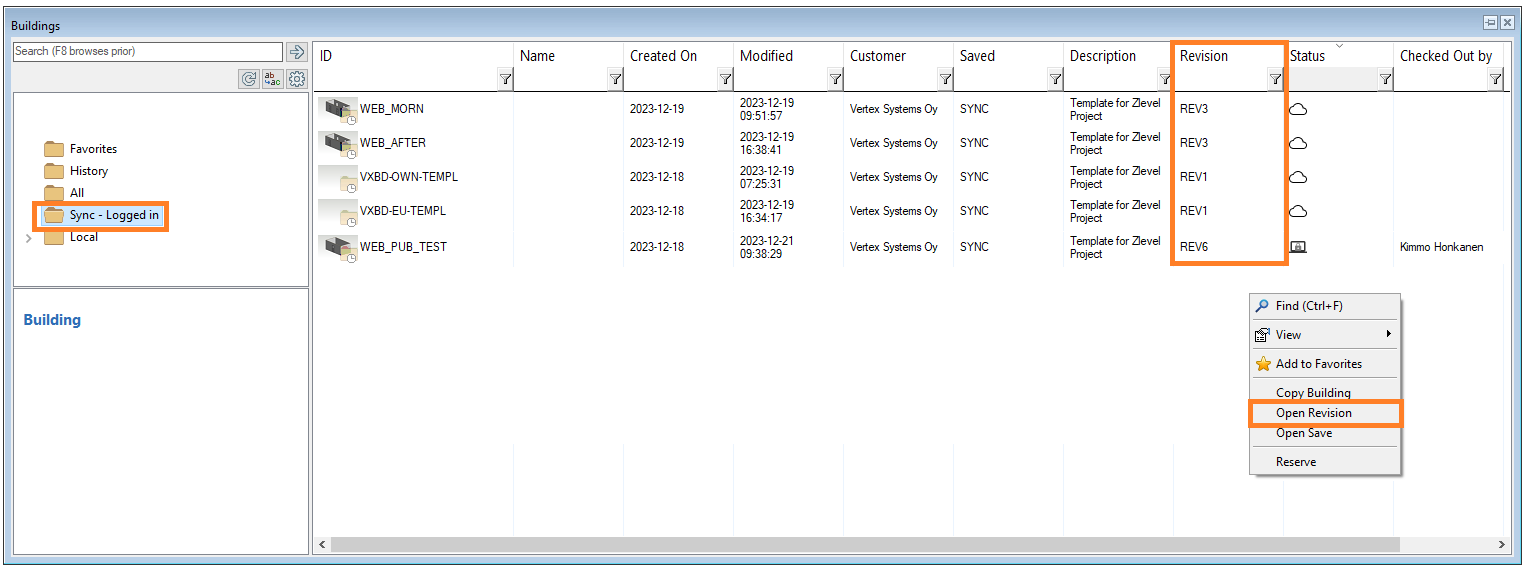Click the star icon beside Add to Favorites
The height and width of the screenshot is (567, 1528).
pos(1263,364)
